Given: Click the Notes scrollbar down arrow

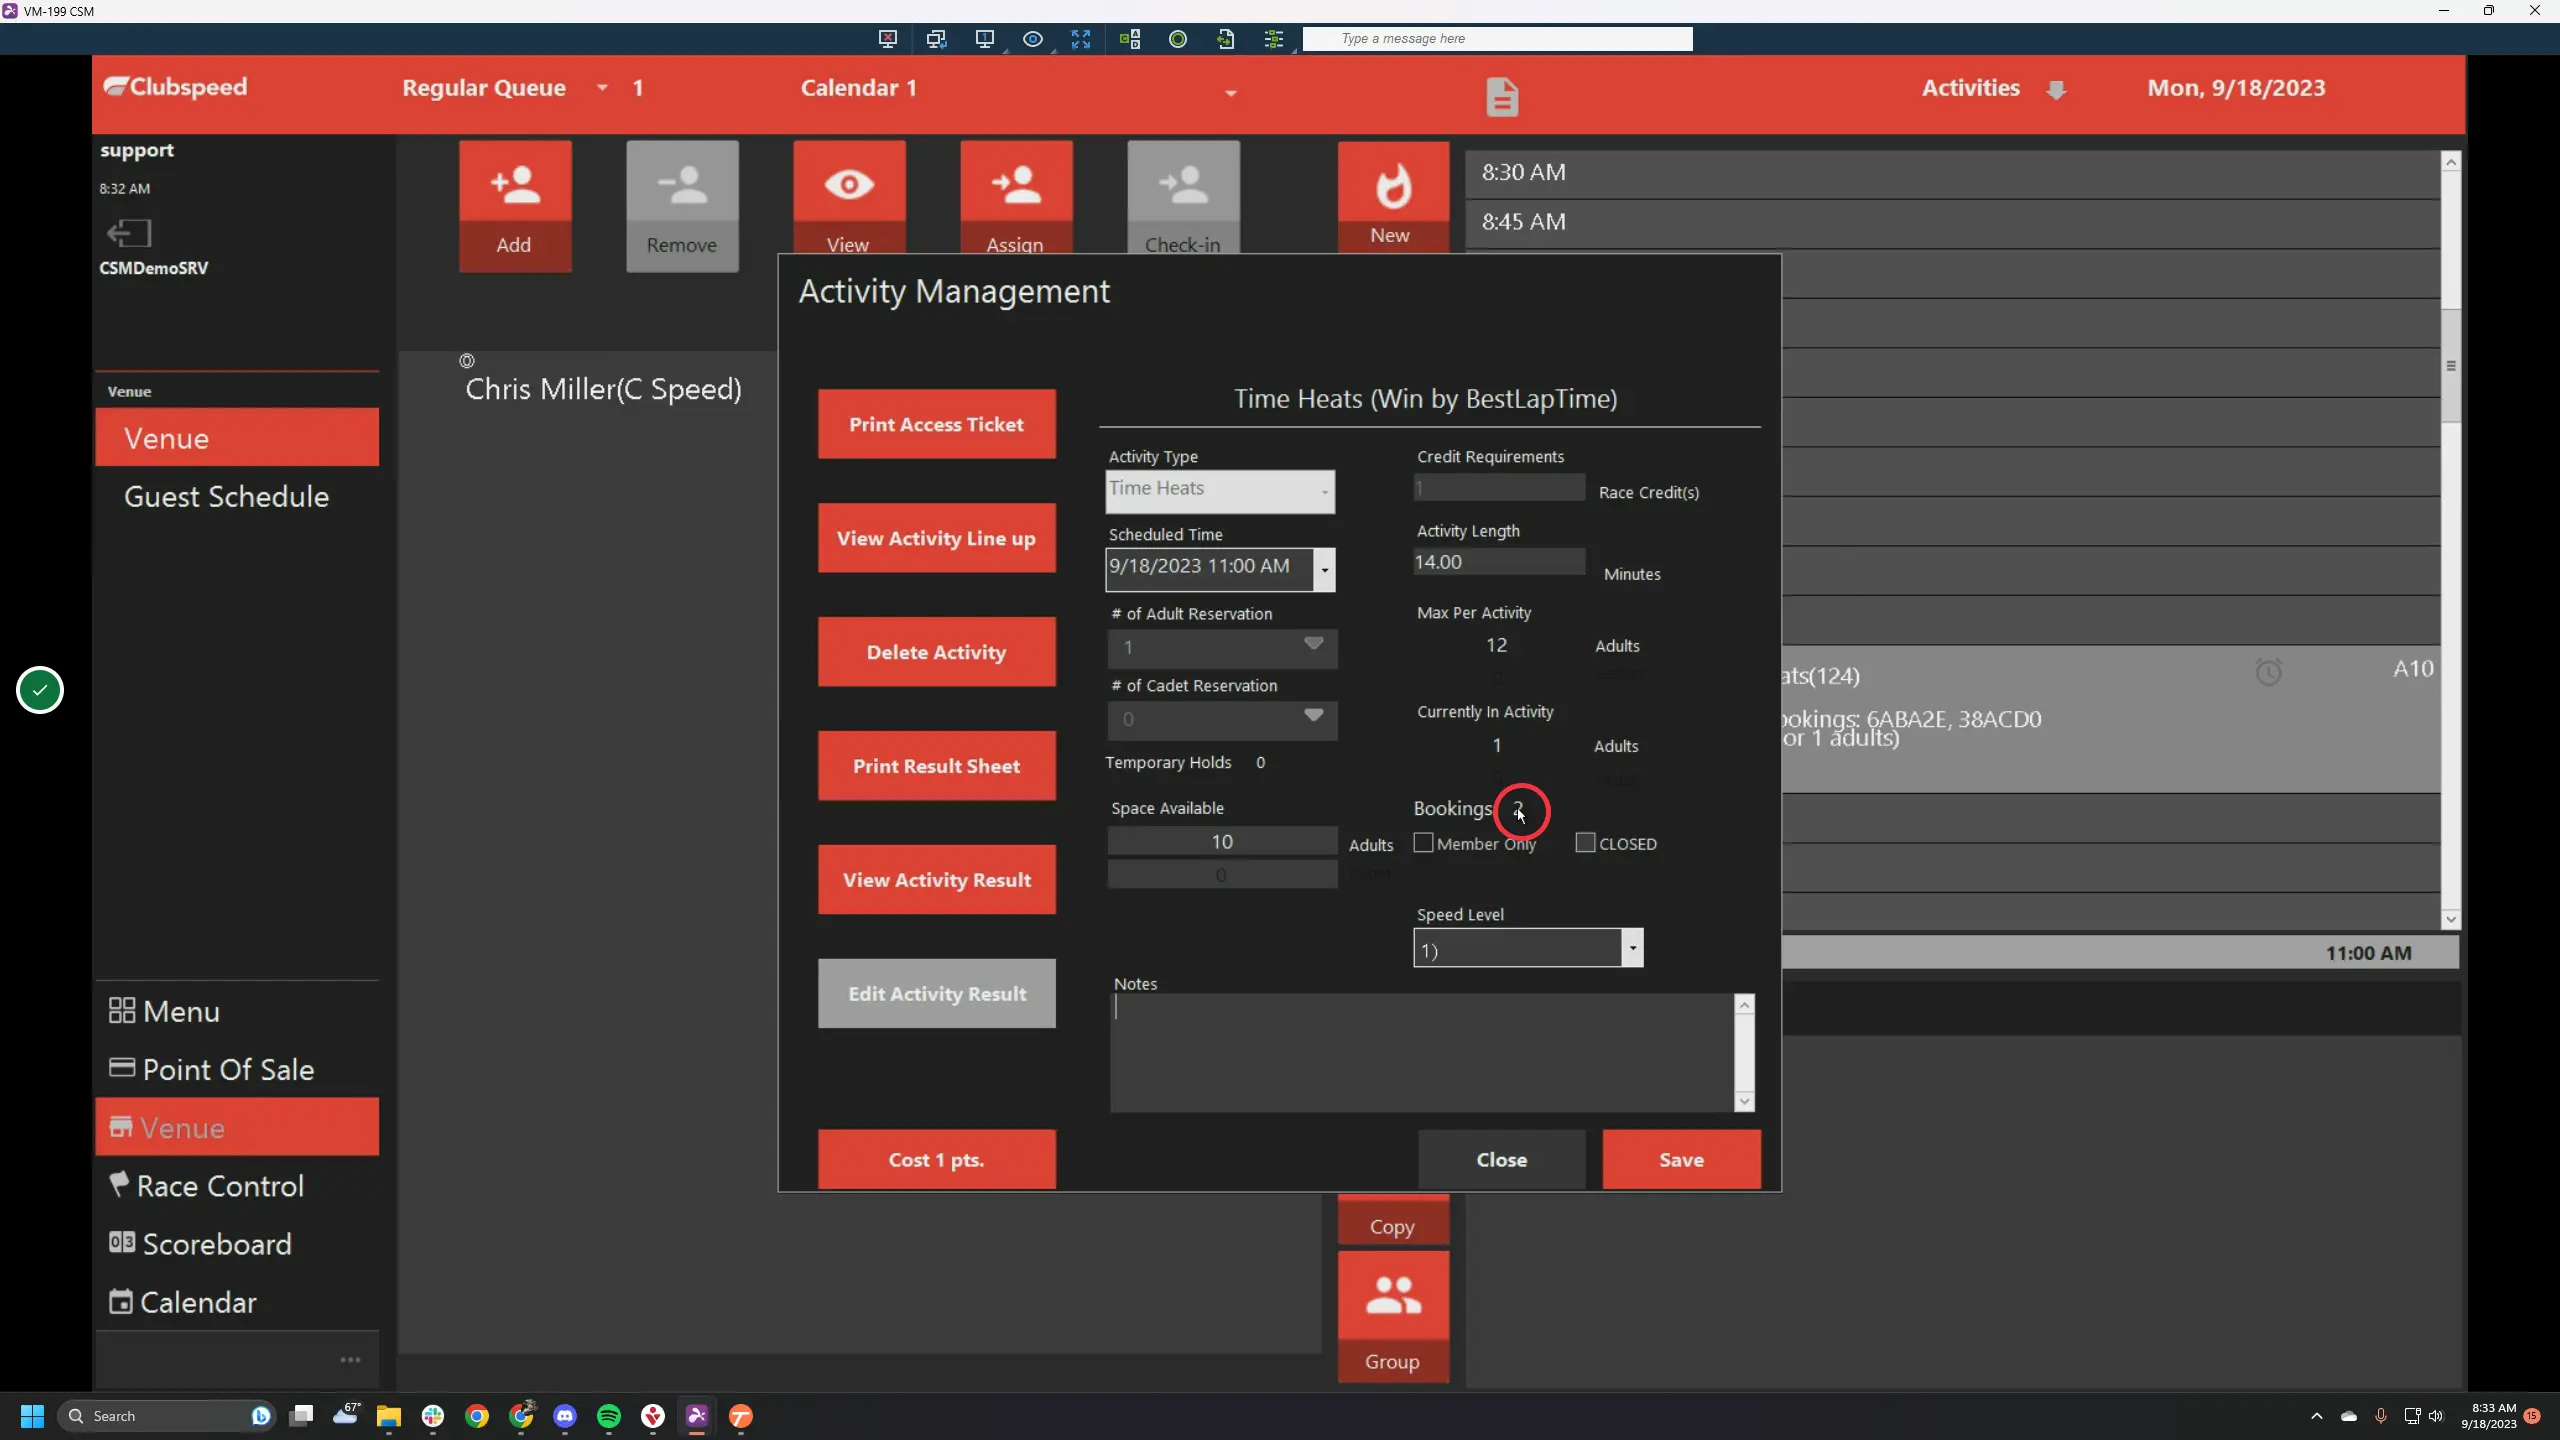Looking at the screenshot, I should [1744, 1101].
